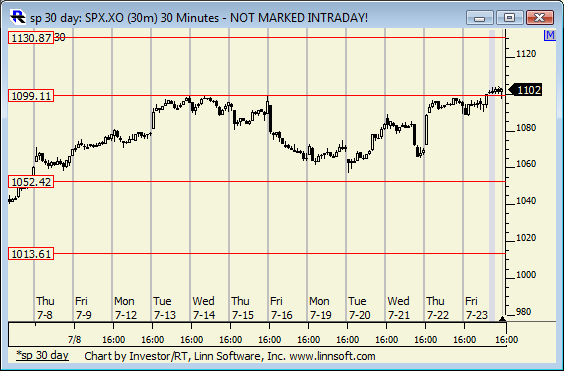The height and width of the screenshot is (371, 564).
Task: Click the Mon 7-12 date label
Action: [x=126, y=308]
